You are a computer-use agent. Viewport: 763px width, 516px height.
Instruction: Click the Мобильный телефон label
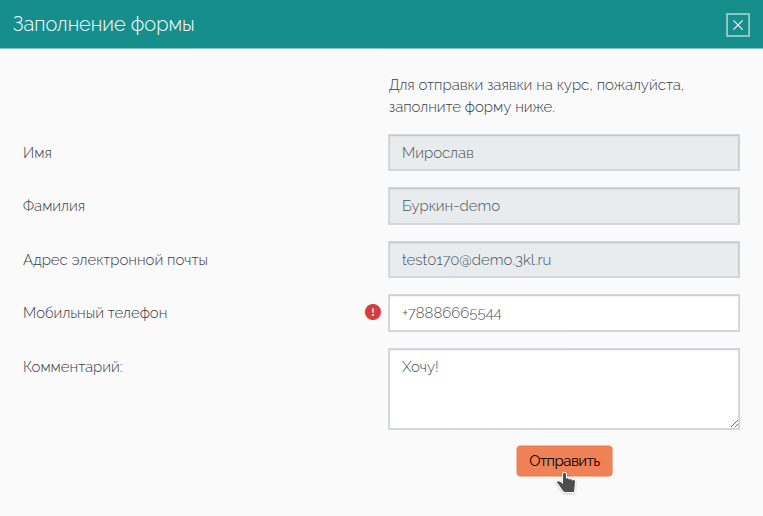95,313
